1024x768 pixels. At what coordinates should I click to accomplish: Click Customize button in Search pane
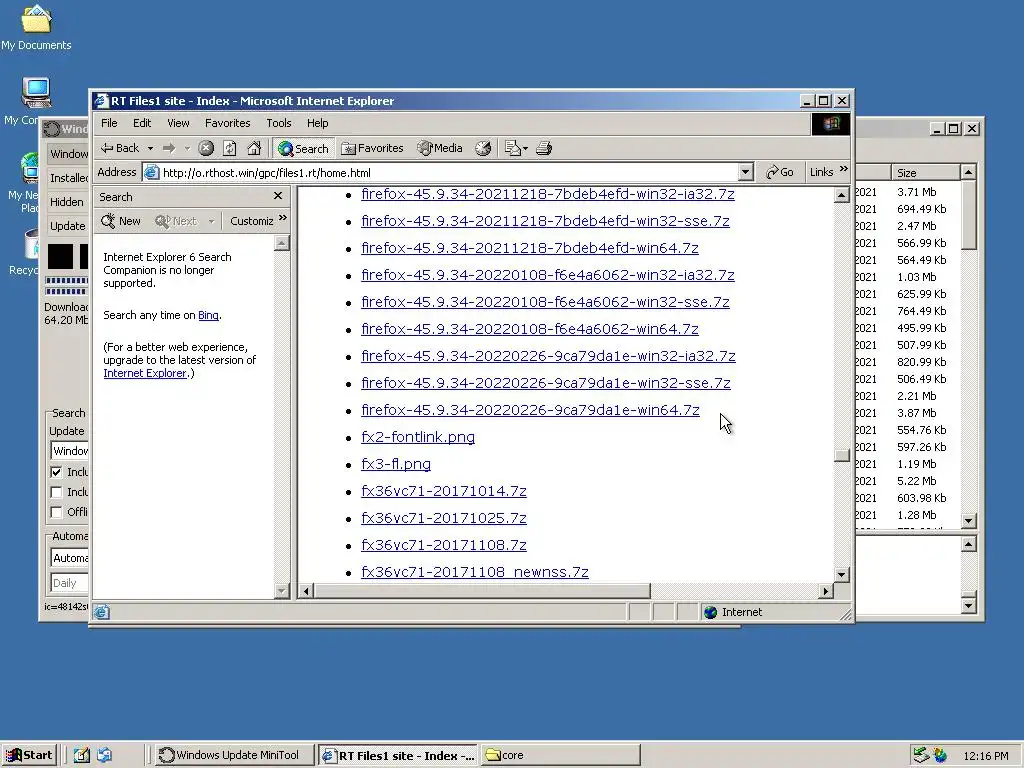click(251, 221)
